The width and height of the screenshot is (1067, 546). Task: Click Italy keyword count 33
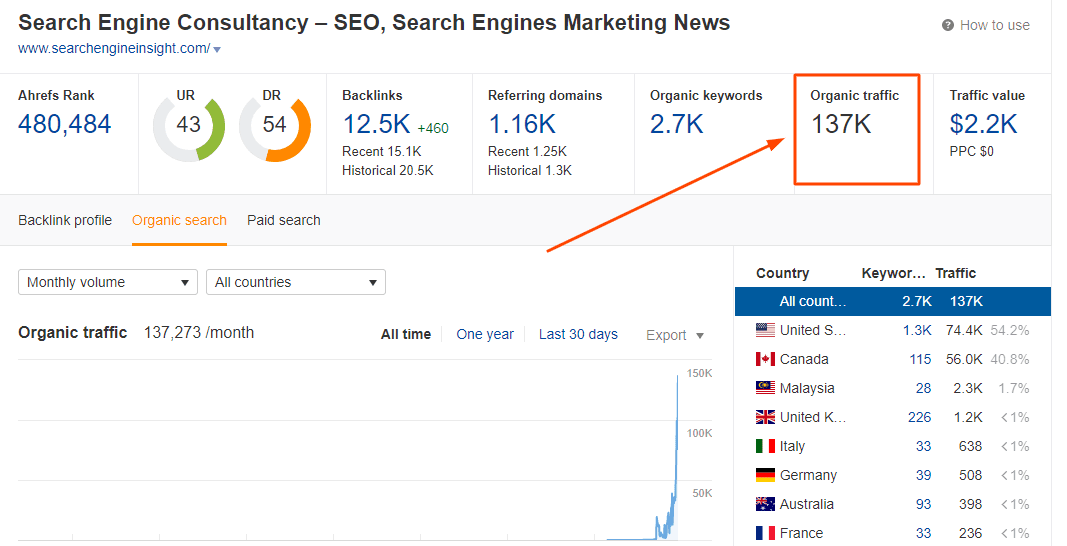(923, 446)
